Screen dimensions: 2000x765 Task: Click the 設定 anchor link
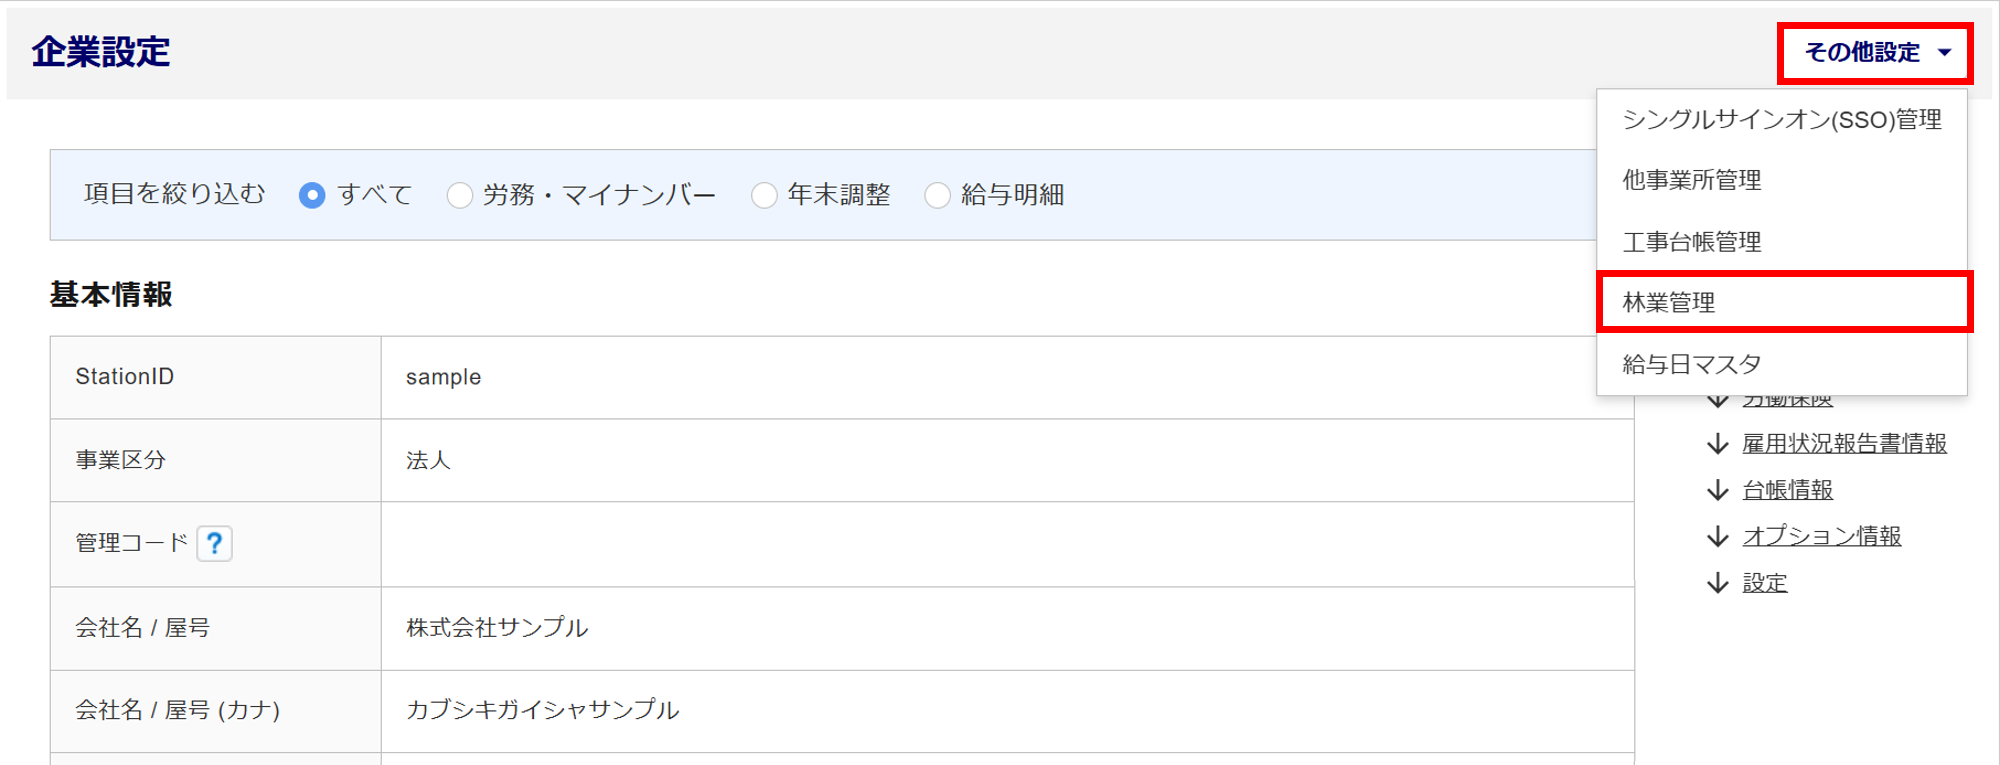pos(1764,583)
